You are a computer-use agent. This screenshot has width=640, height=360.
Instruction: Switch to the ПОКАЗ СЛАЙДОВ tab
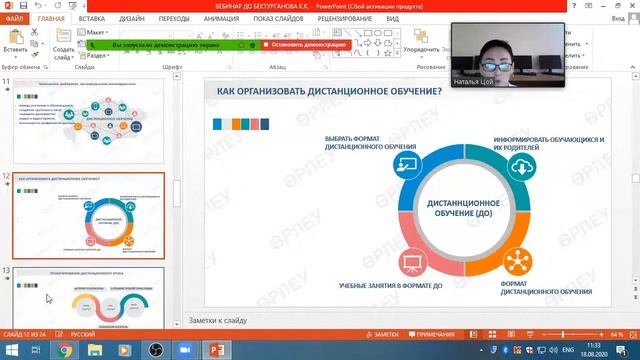[278, 19]
